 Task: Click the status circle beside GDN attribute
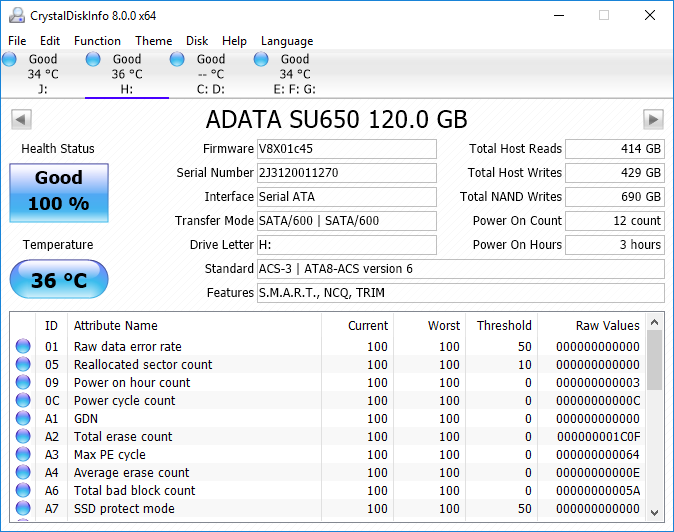coord(23,418)
